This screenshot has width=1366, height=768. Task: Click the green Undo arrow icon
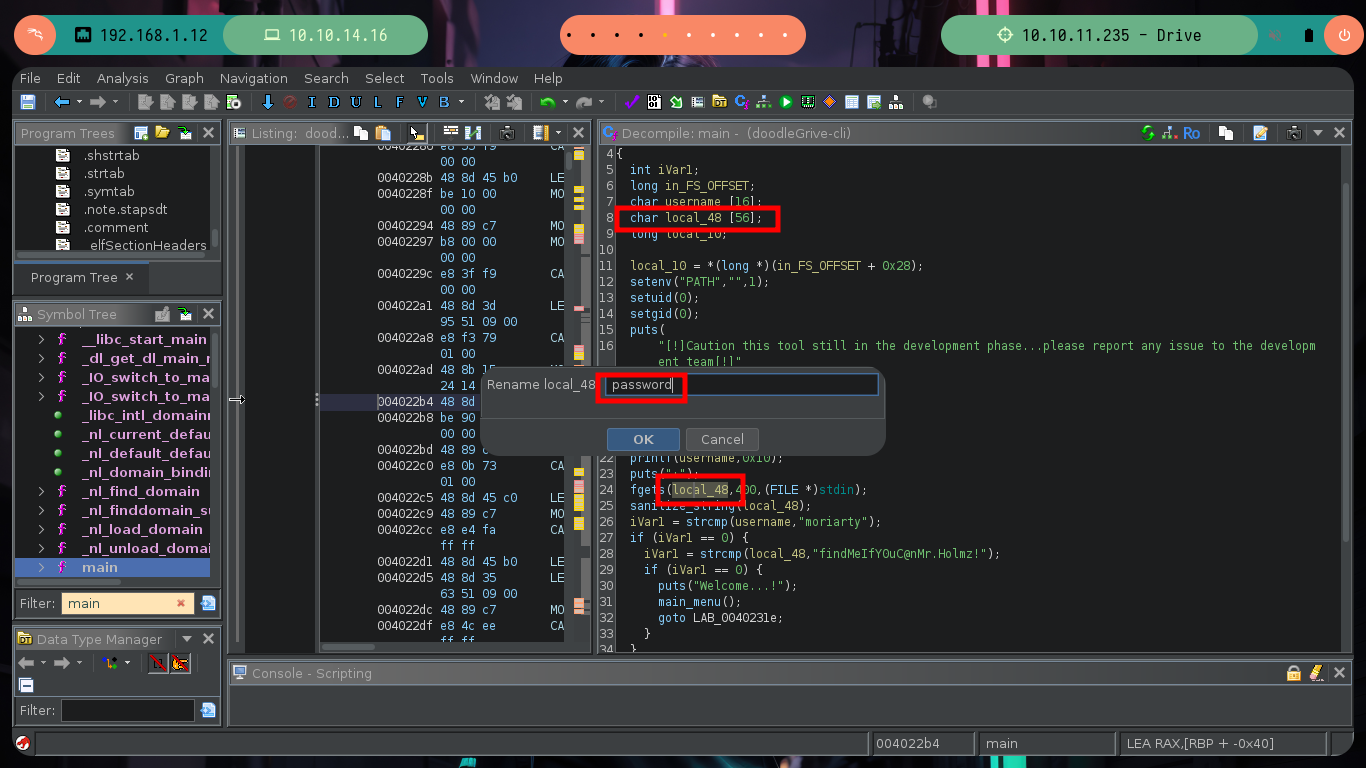coord(547,102)
